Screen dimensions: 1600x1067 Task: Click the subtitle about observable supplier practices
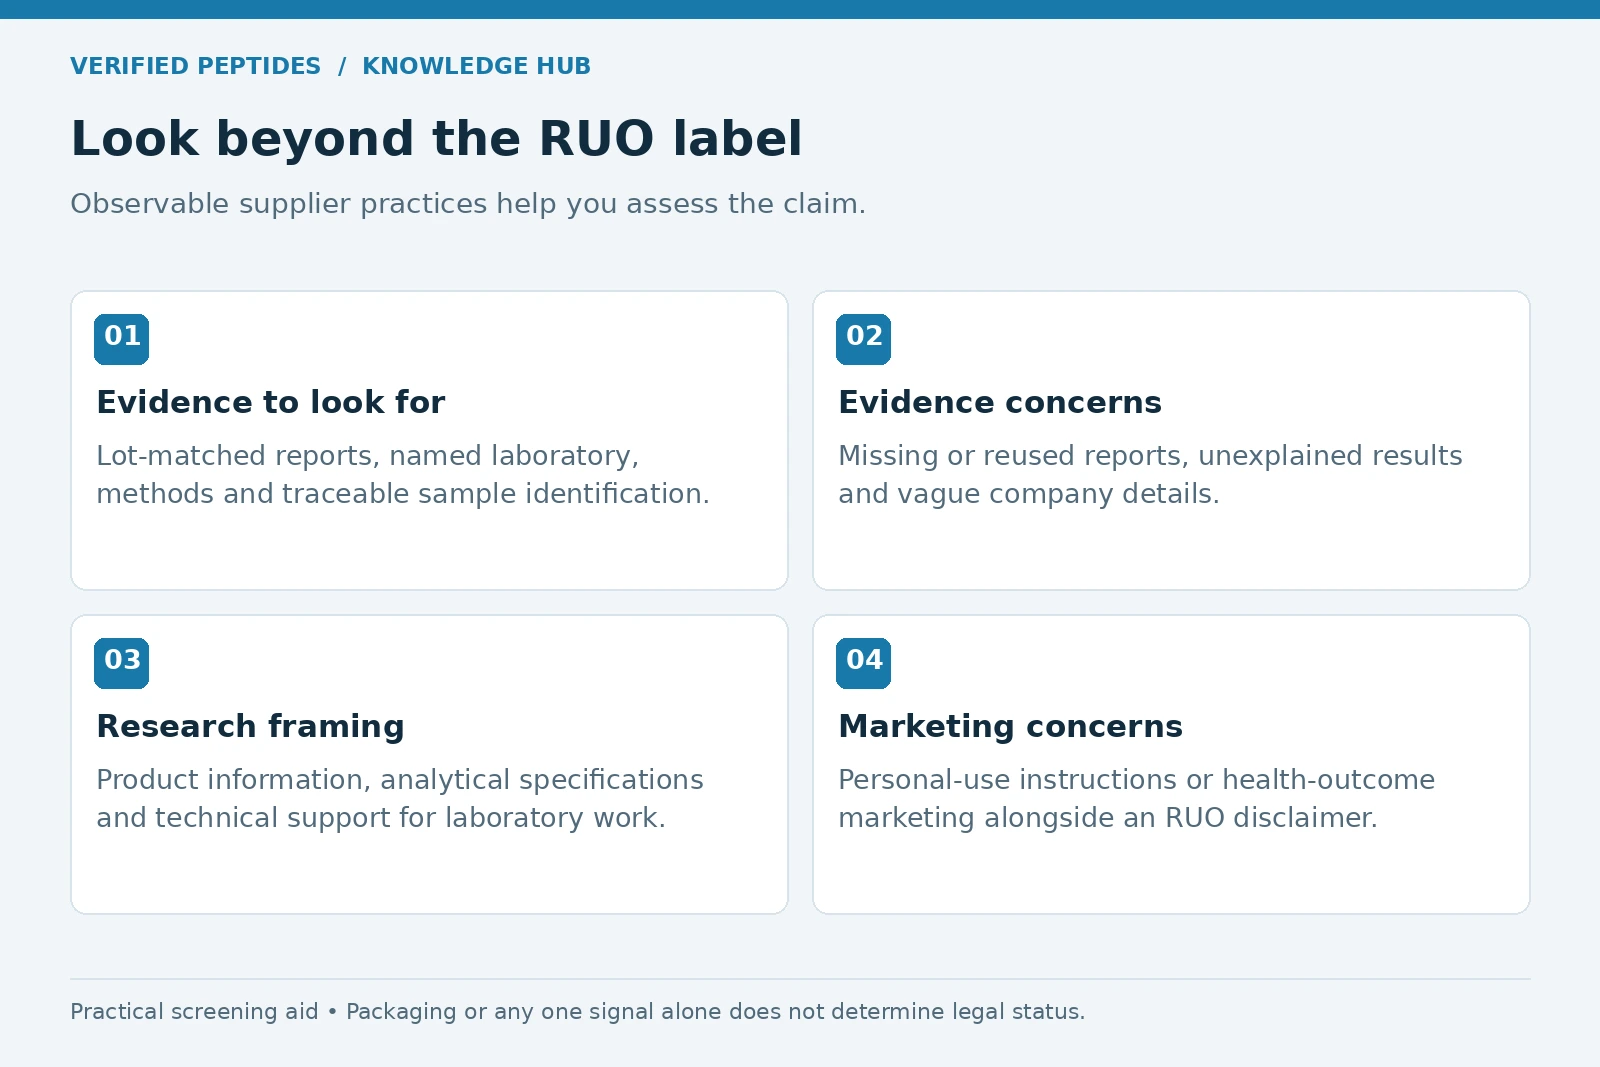468,204
